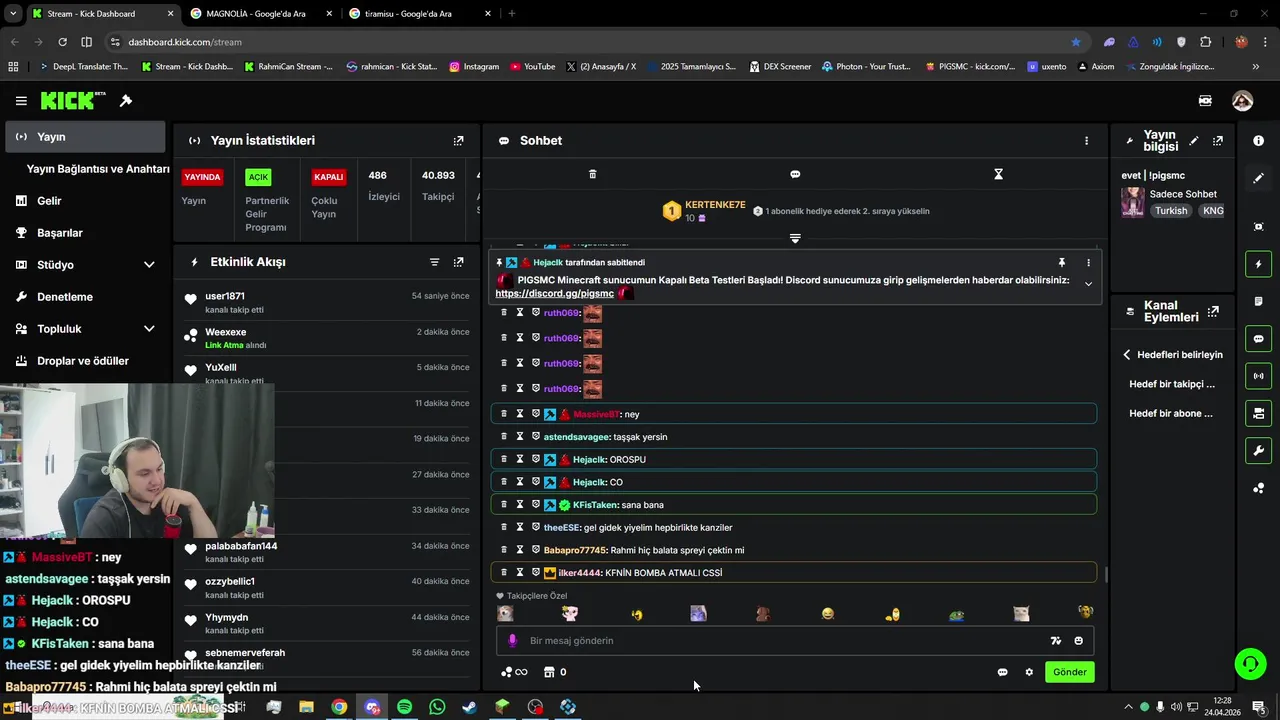This screenshot has height=720, width=1280.
Task: Open the Etkinlik Akışı filter icon
Action: pos(434,262)
